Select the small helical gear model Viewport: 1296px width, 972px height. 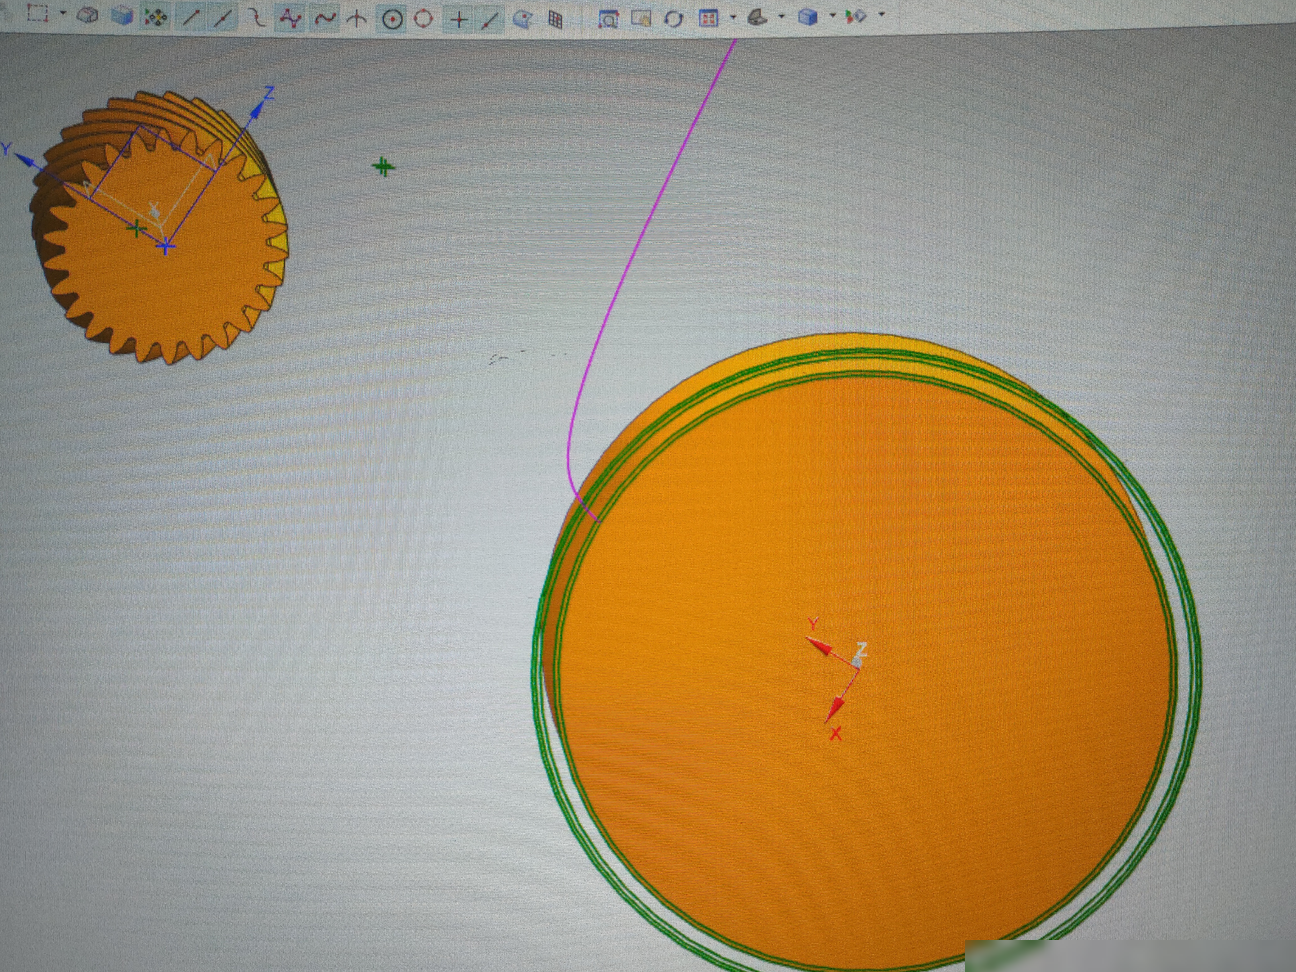(x=160, y=227)
